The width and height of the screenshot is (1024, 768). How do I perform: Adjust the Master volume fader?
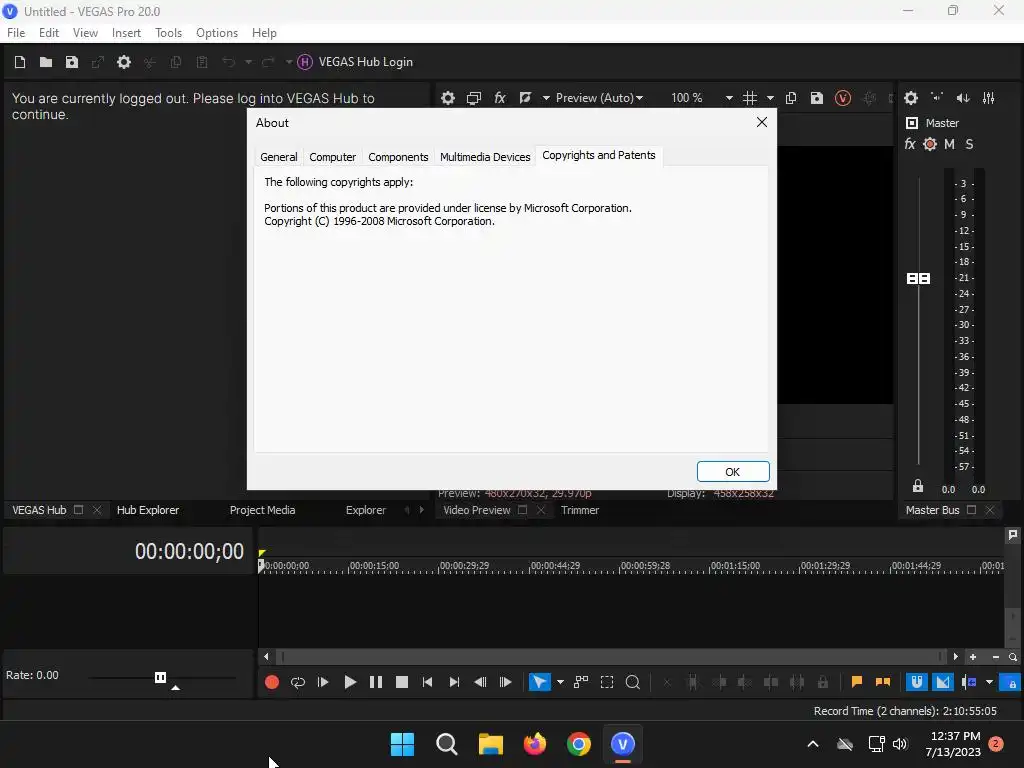918,279
